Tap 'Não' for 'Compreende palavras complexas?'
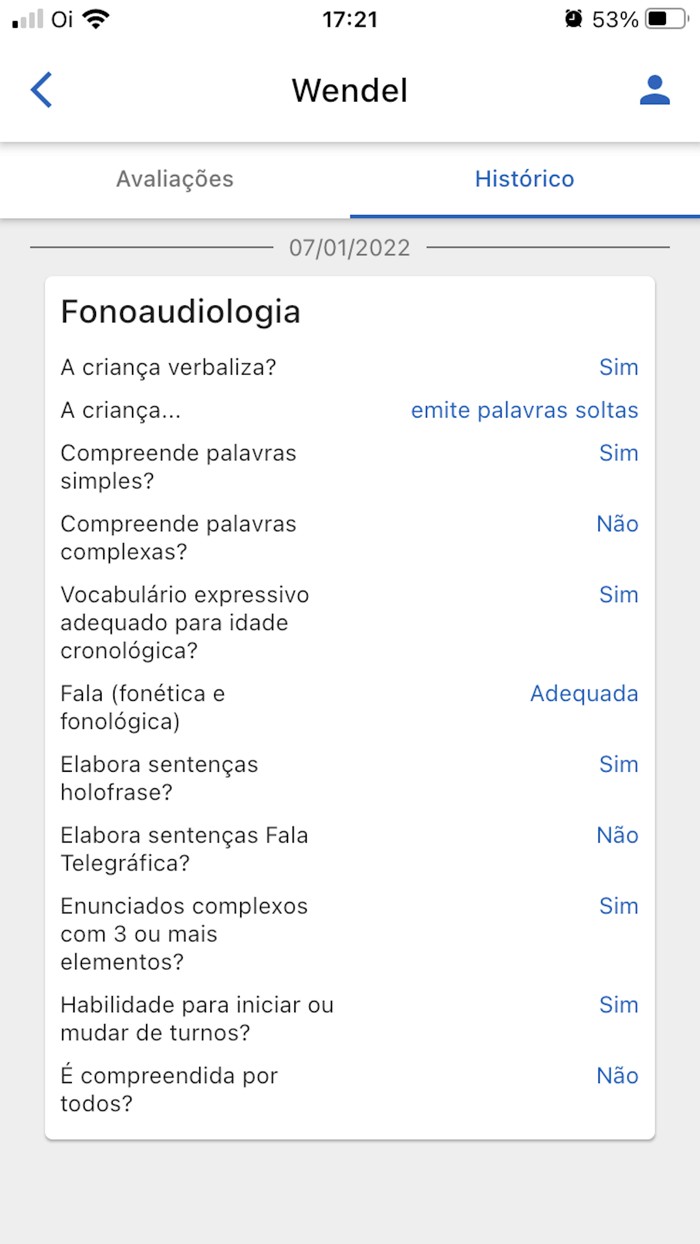The height and width of the screenshot is (1244, 700). pos(618,523)
